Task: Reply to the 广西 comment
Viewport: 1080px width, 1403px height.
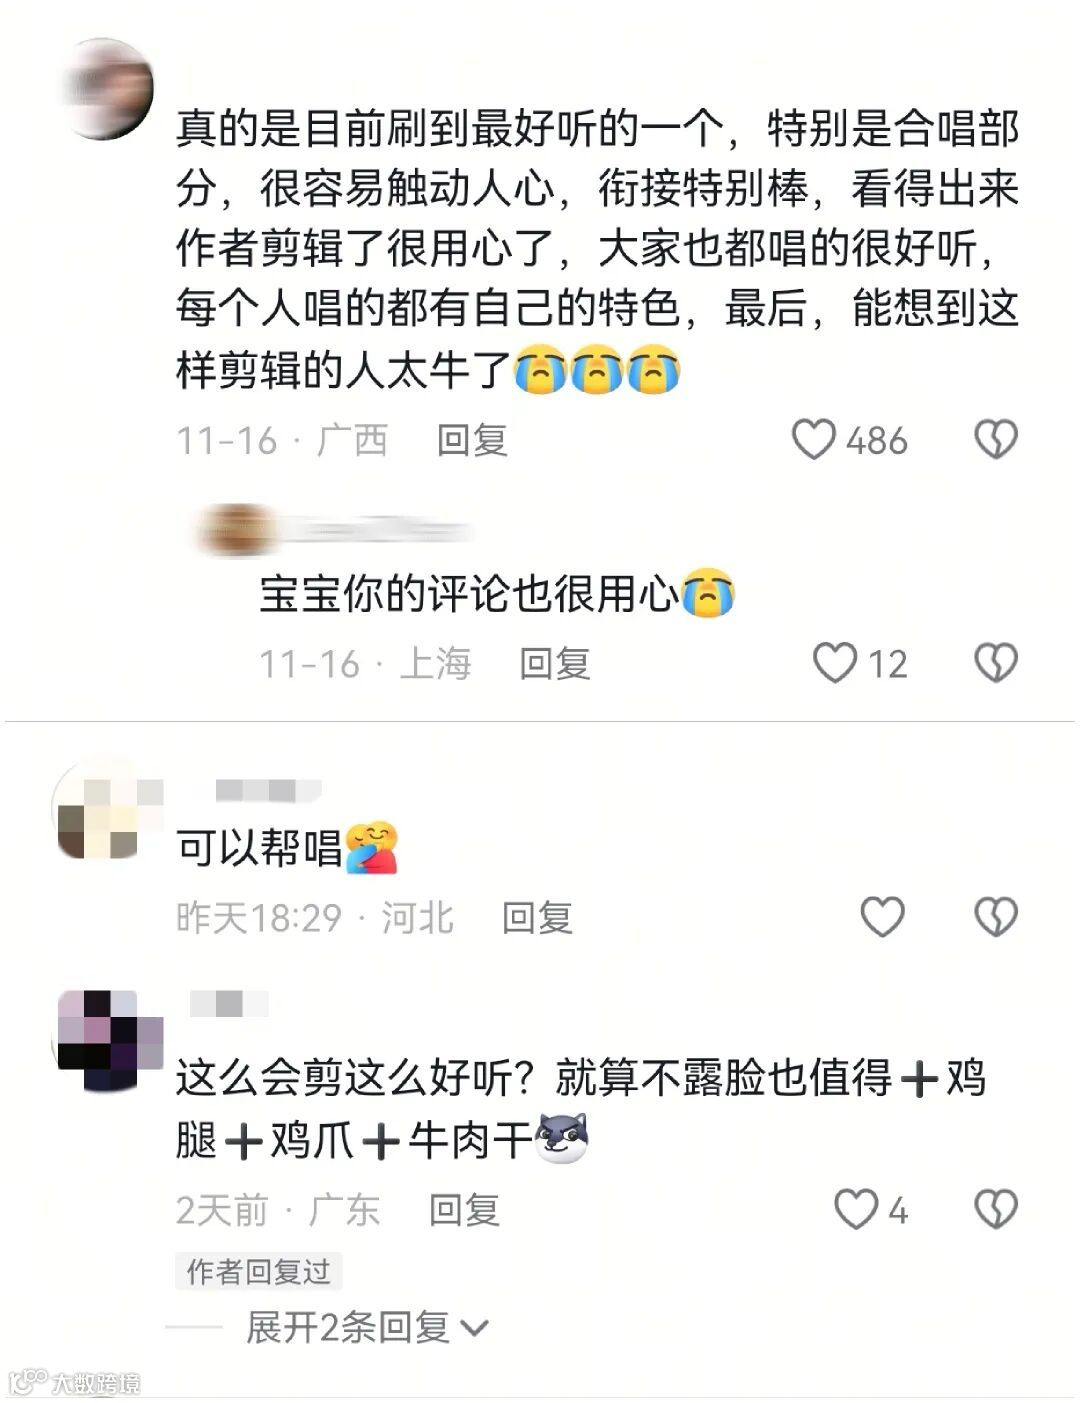Action: (472, 440)
